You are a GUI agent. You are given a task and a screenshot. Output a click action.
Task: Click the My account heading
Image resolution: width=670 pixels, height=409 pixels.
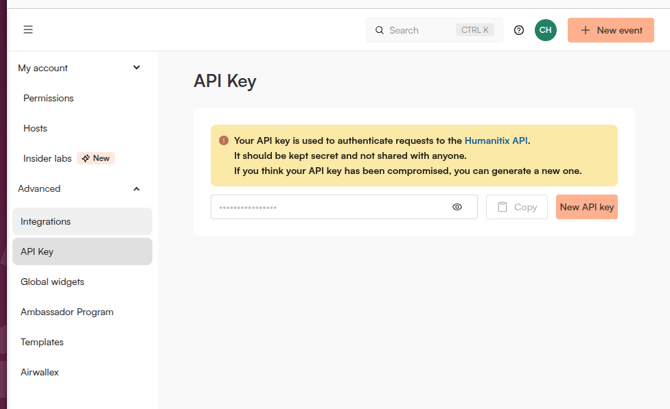click(43, 68)
